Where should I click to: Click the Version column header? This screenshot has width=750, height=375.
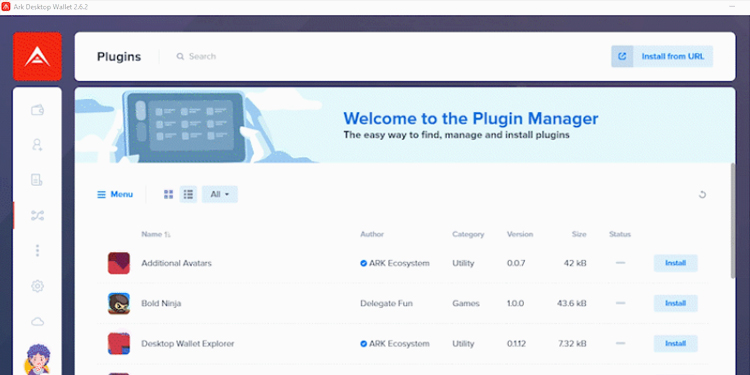[x=520, y=234]
